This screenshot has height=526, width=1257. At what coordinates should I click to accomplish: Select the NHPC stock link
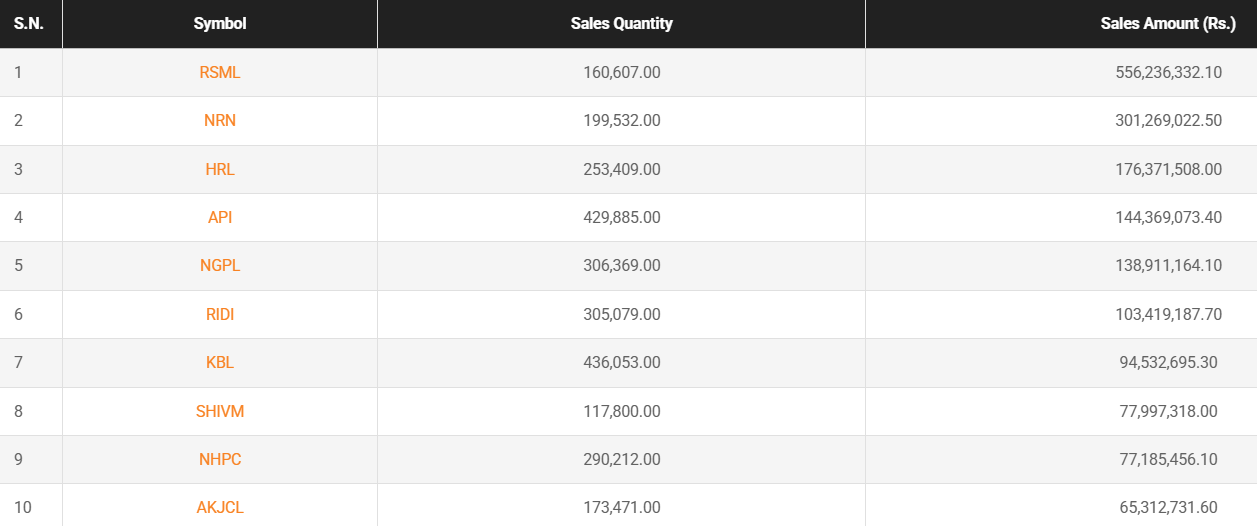coord(220,459)
